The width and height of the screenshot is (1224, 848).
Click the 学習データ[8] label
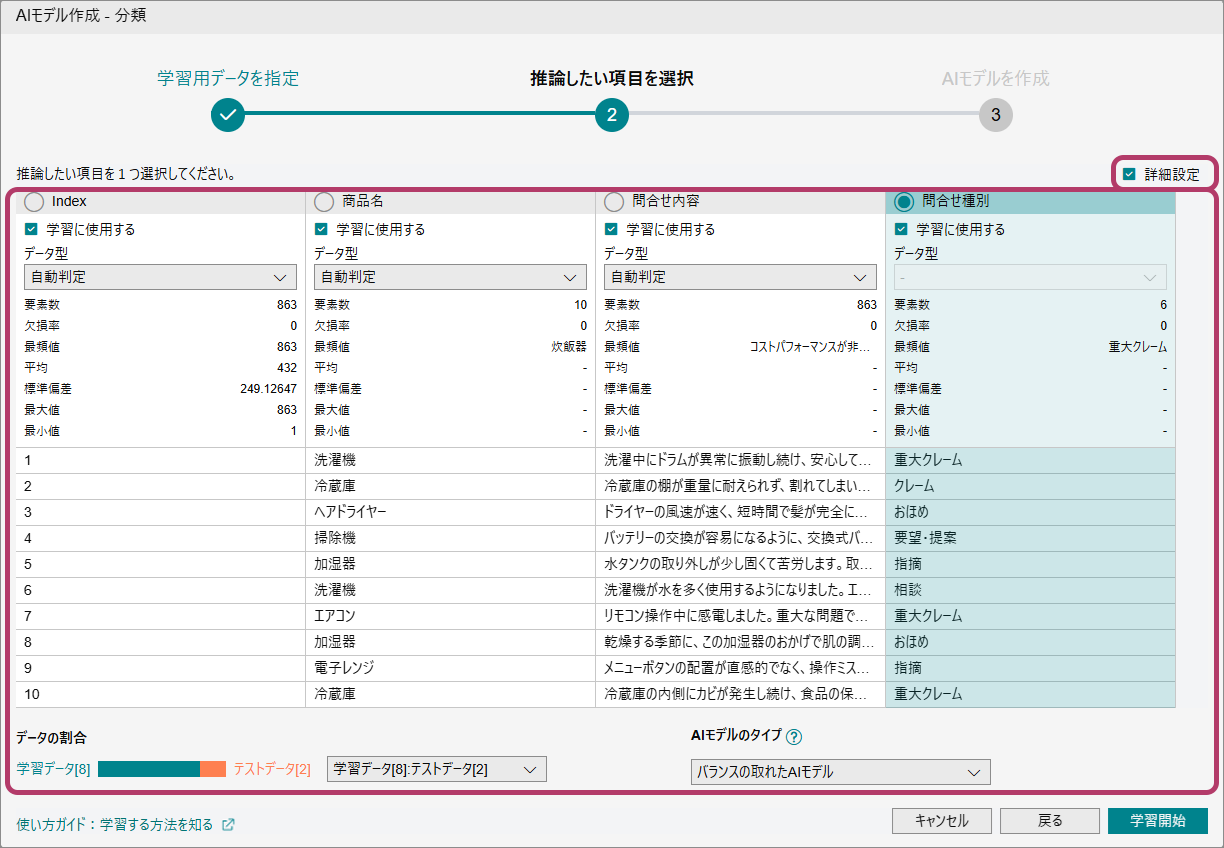(x=54, y=769)
